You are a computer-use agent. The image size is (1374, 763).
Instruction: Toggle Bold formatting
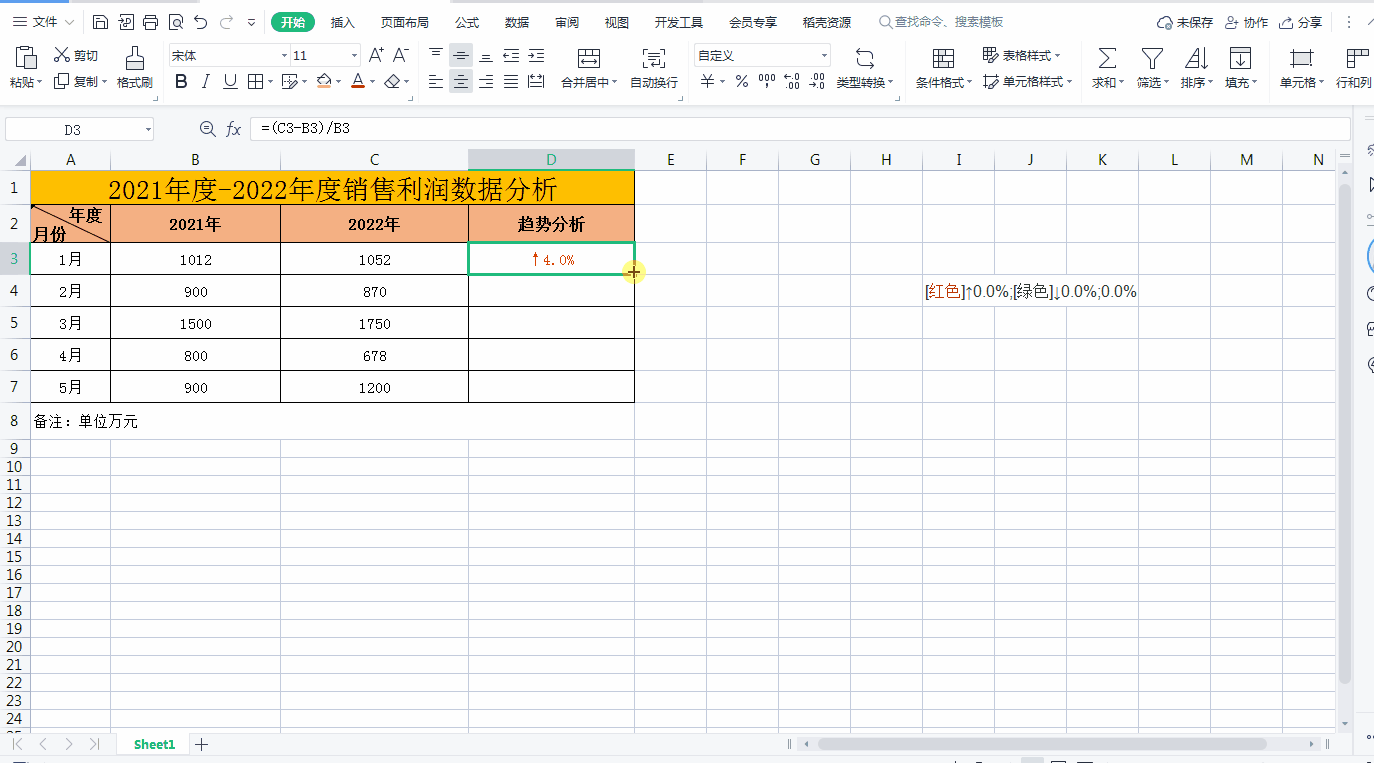(x=181, y=82)
